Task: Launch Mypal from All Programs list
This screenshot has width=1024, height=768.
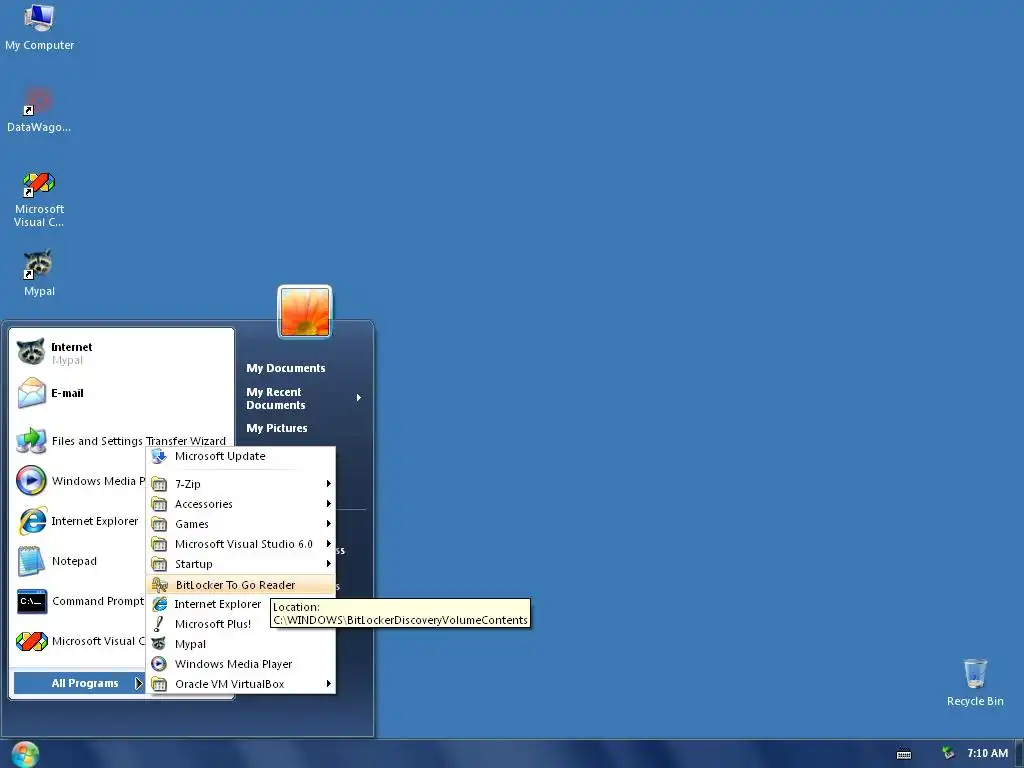Action: (241, 644)
